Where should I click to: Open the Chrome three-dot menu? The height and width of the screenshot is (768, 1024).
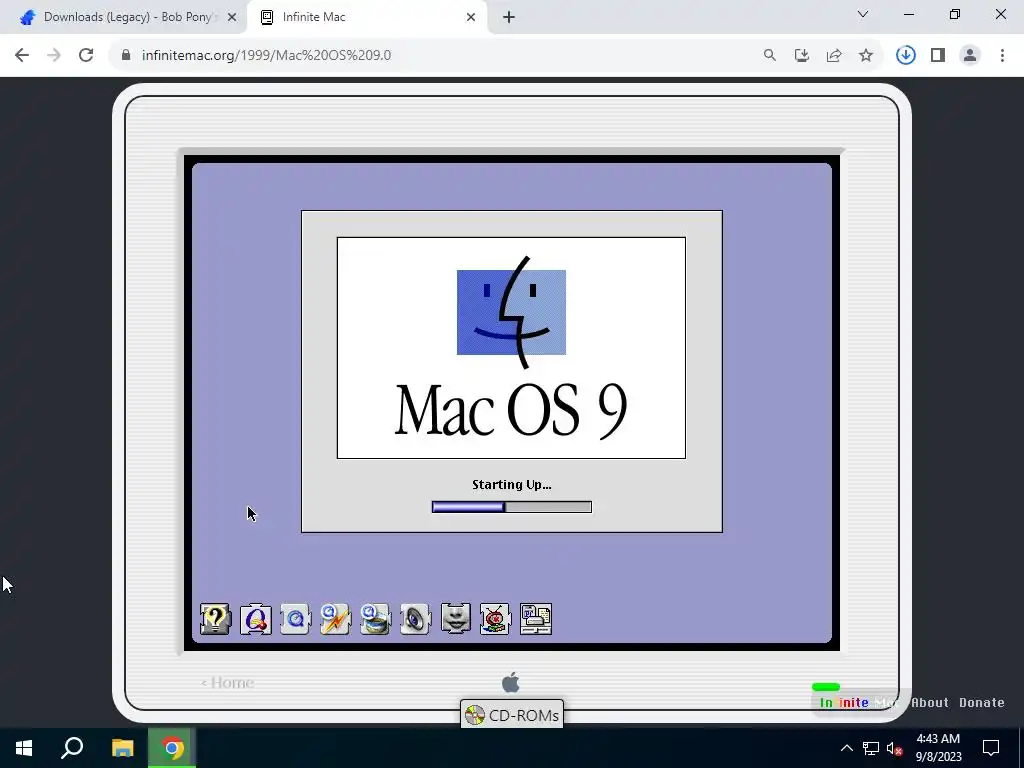[x=1002, y=56]
